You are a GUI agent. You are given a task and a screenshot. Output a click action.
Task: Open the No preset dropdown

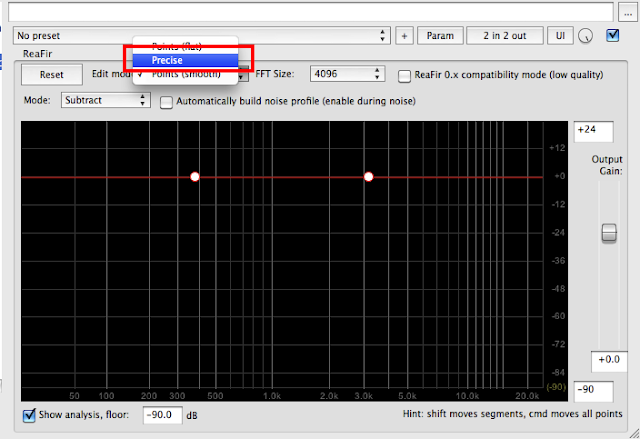tap(202, 36)
